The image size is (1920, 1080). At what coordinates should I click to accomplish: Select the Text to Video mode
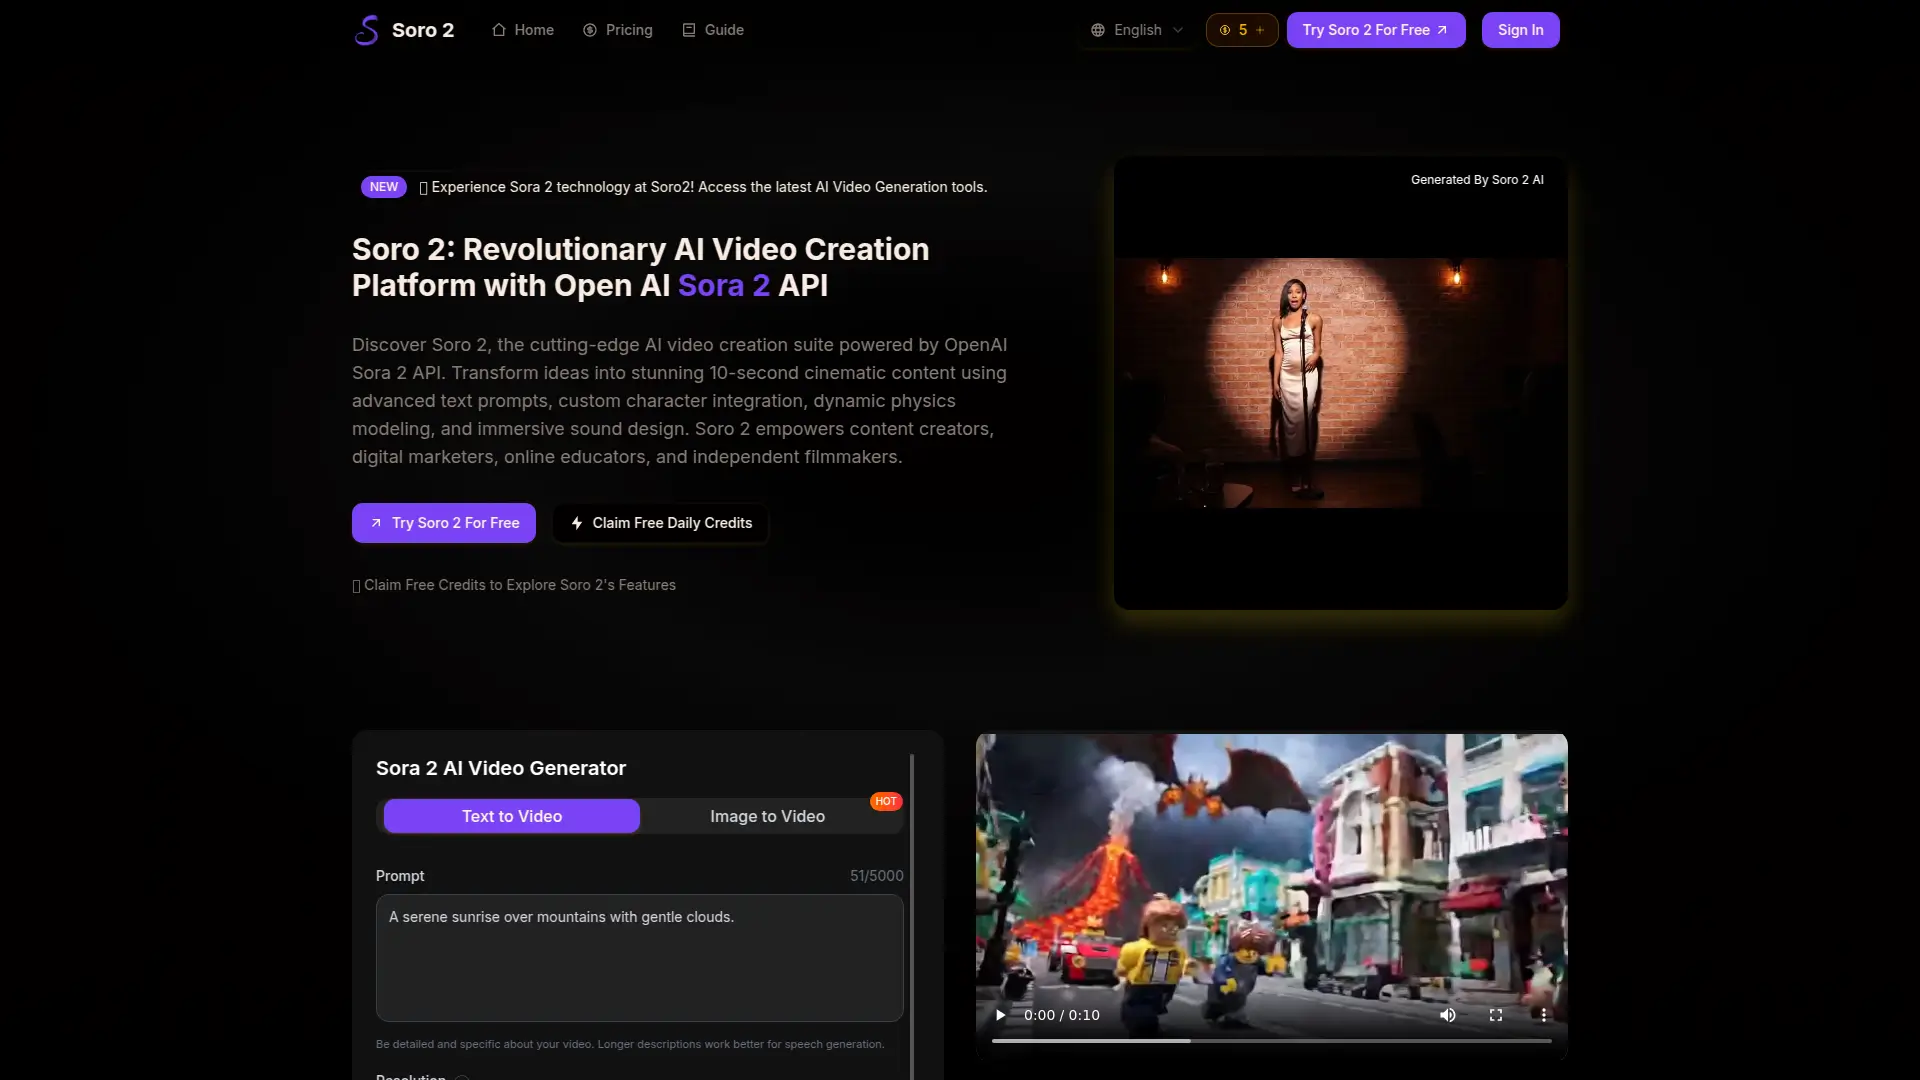click(511, 816)
